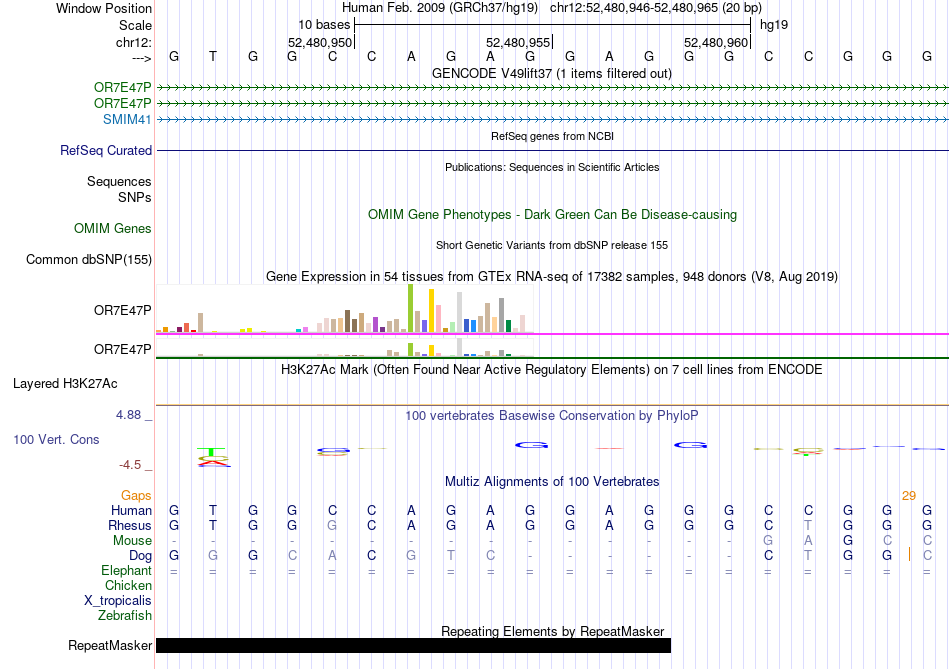Click the Scale track label

[135, 25]
